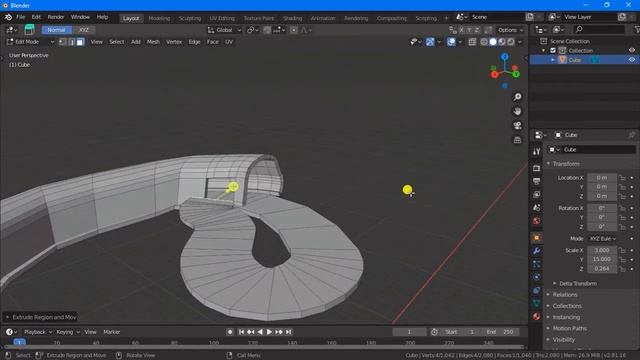Enable edge select mode
Image resolution: width=640 pixels, height=360 pixels.
[71, 42]
